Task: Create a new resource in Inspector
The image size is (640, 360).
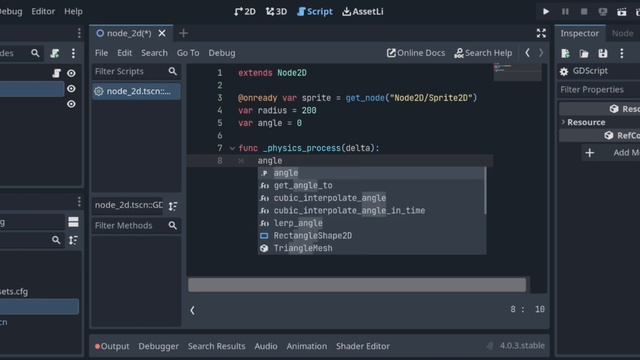Action: pyautogui.click(x=565, y=53)
